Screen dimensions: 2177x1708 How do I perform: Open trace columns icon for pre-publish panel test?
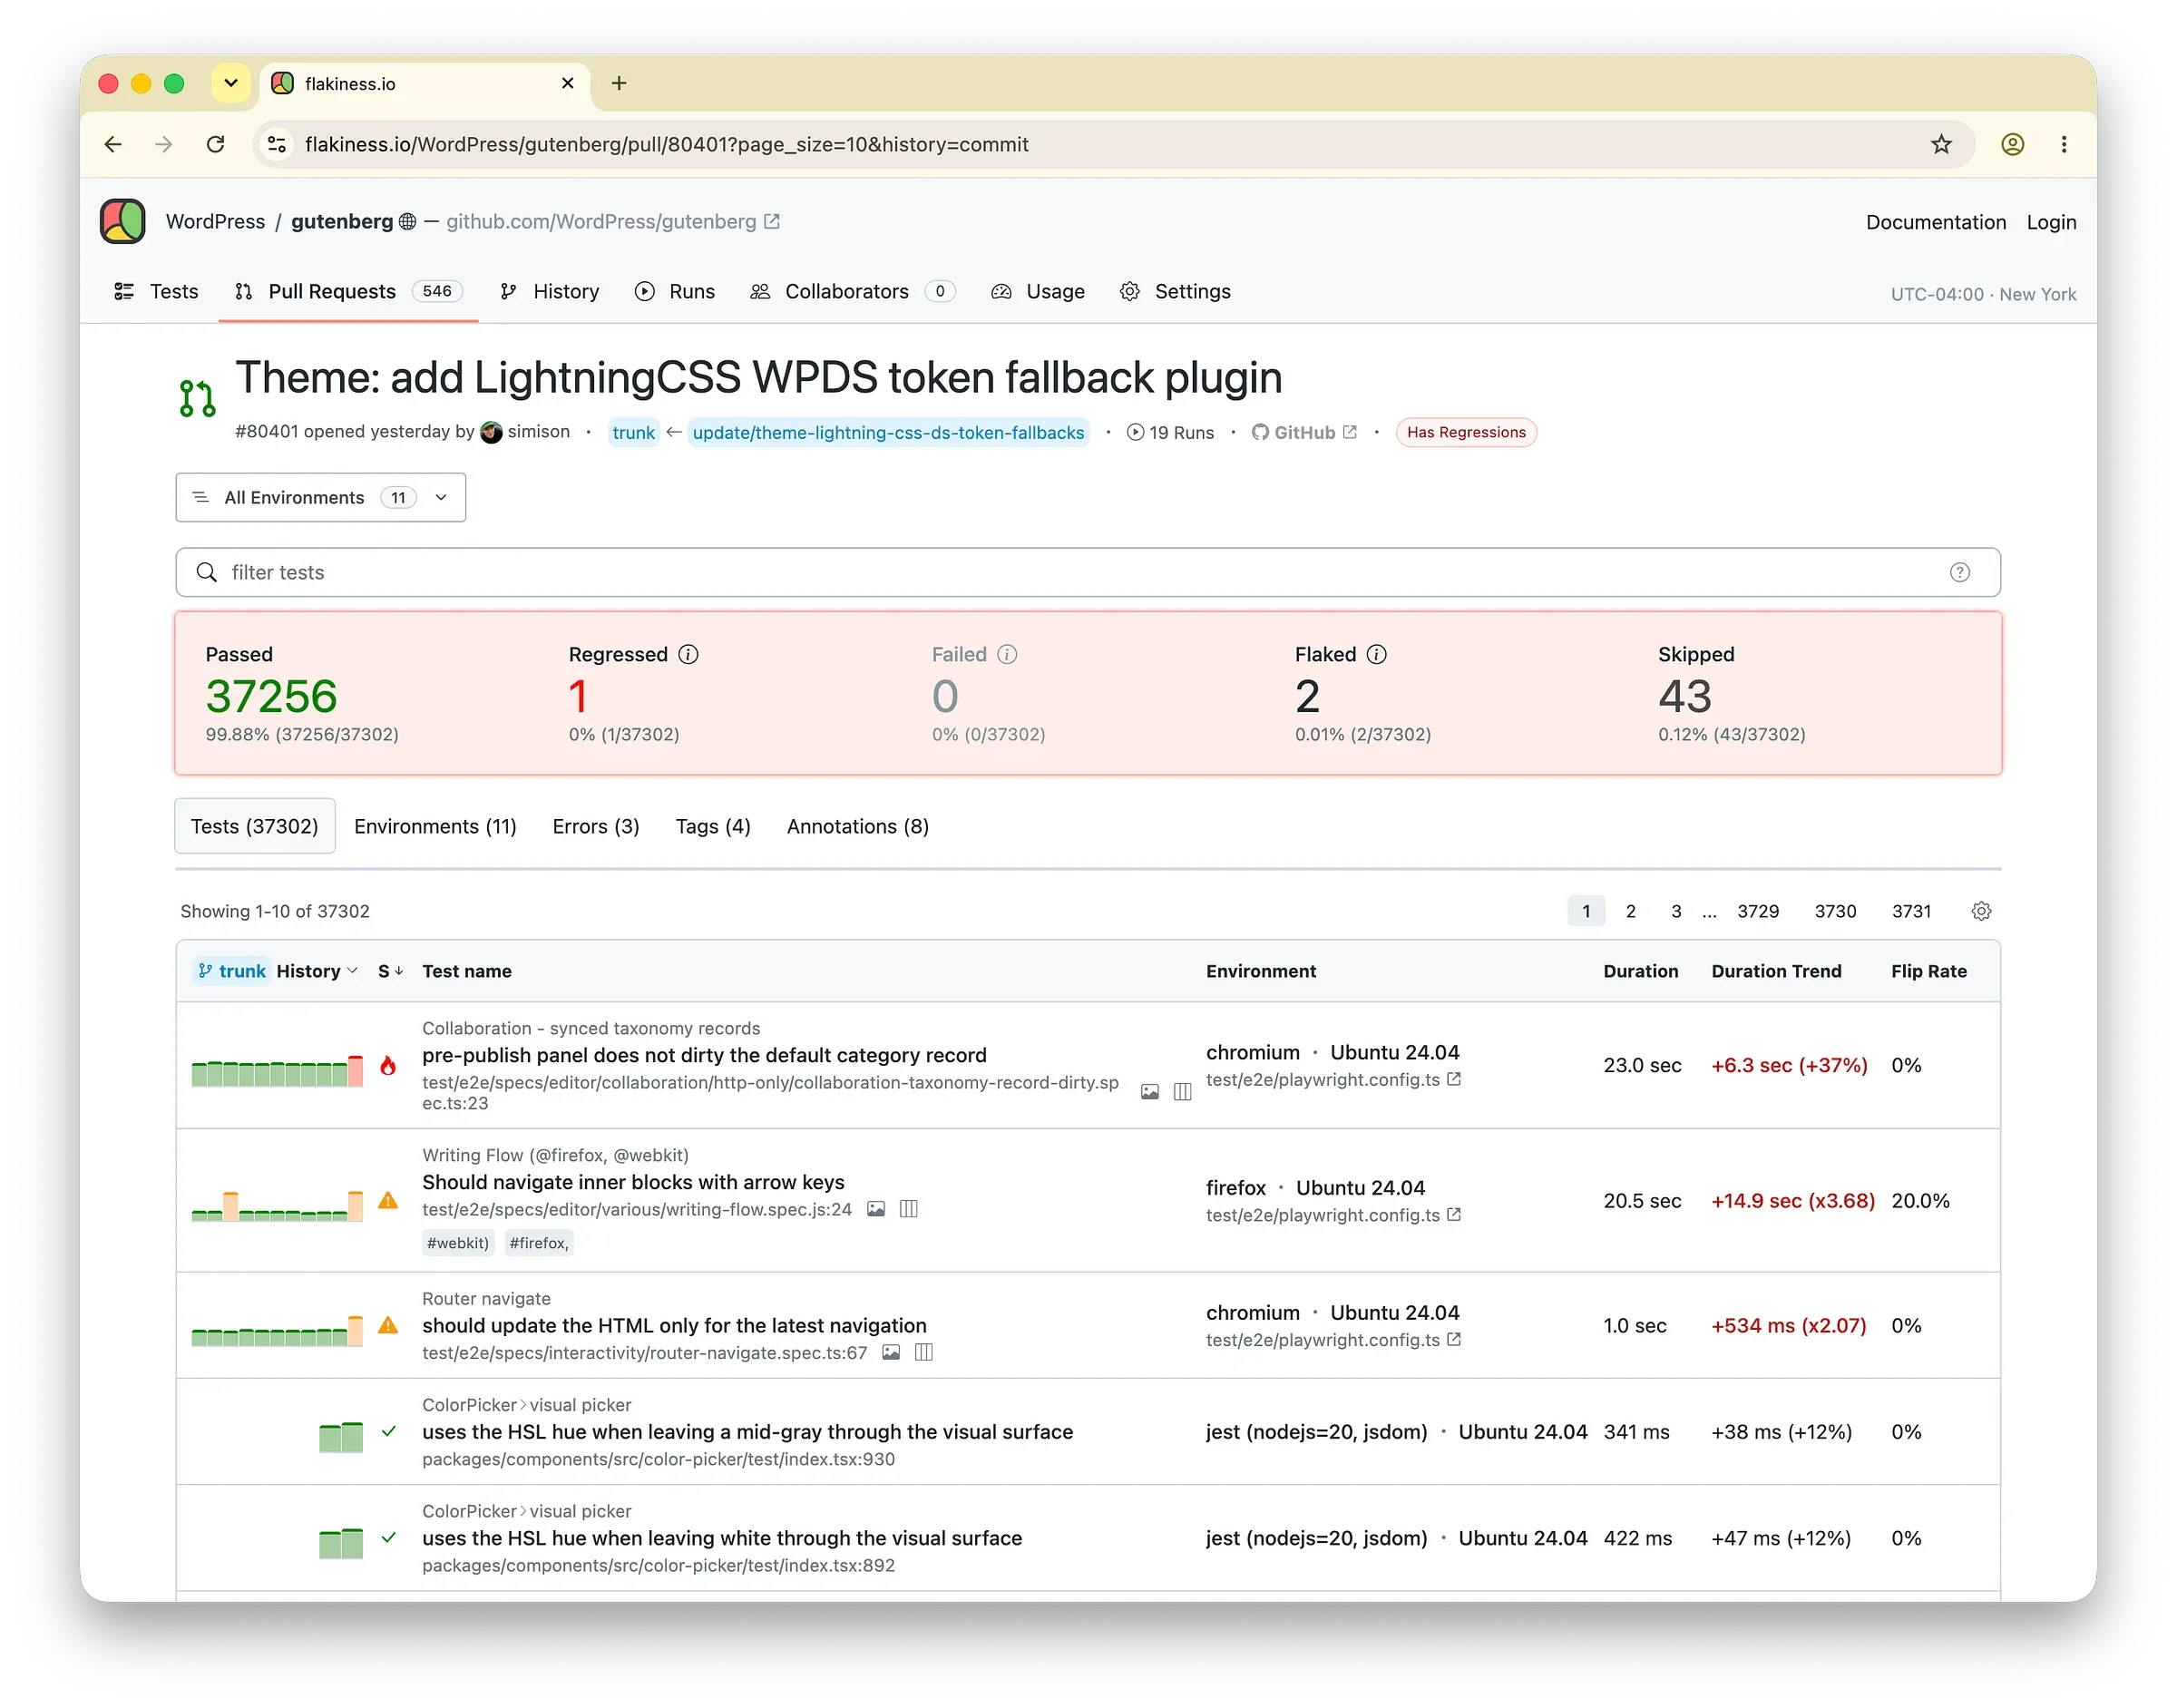pos(1182,1092)
